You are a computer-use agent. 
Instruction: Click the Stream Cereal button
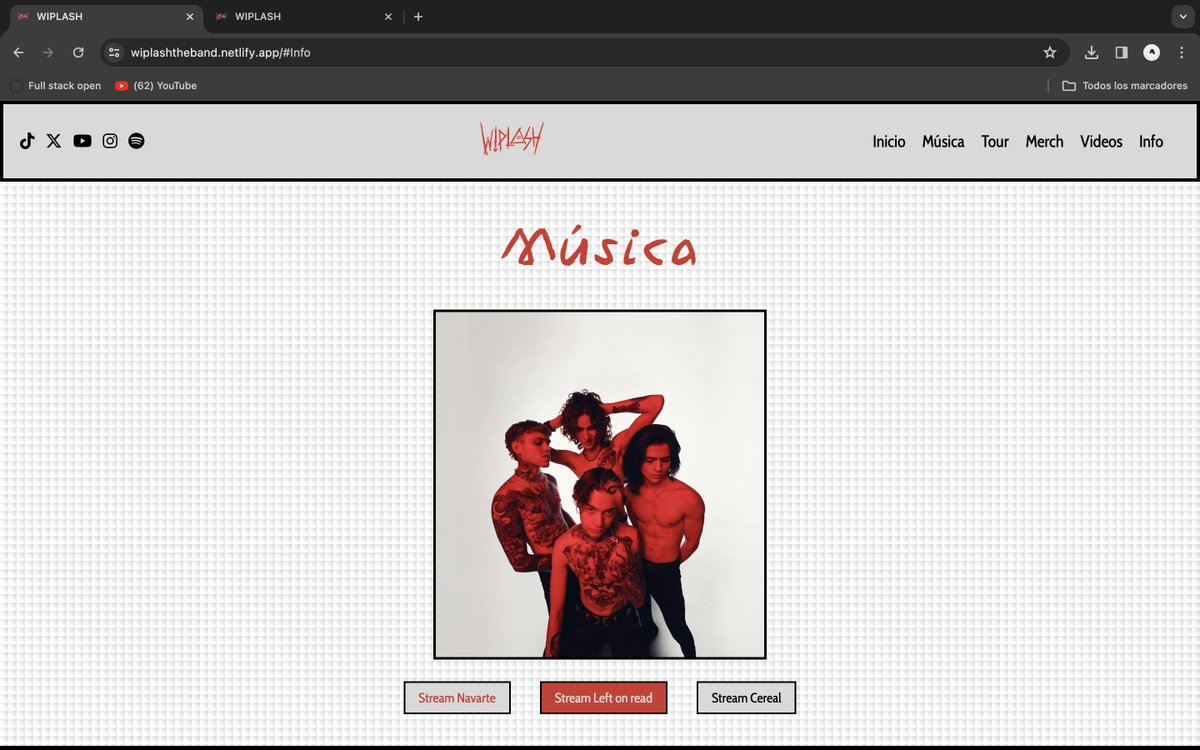point(746,698)
